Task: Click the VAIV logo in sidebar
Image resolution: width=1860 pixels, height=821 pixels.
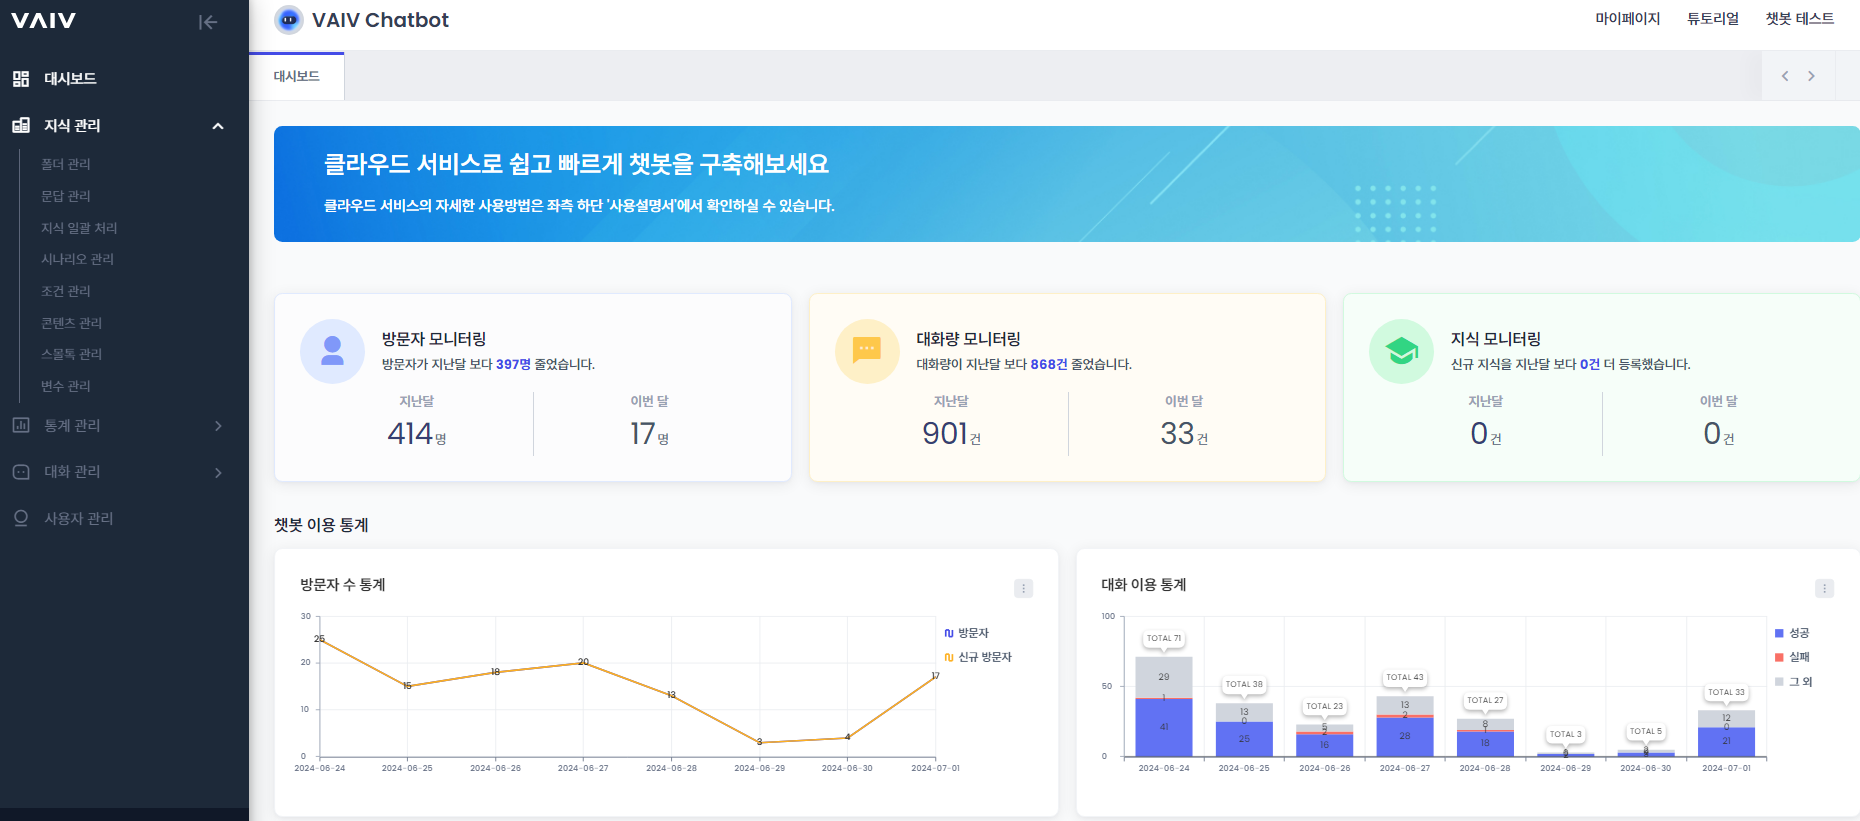Action: (x=43, y=21)
